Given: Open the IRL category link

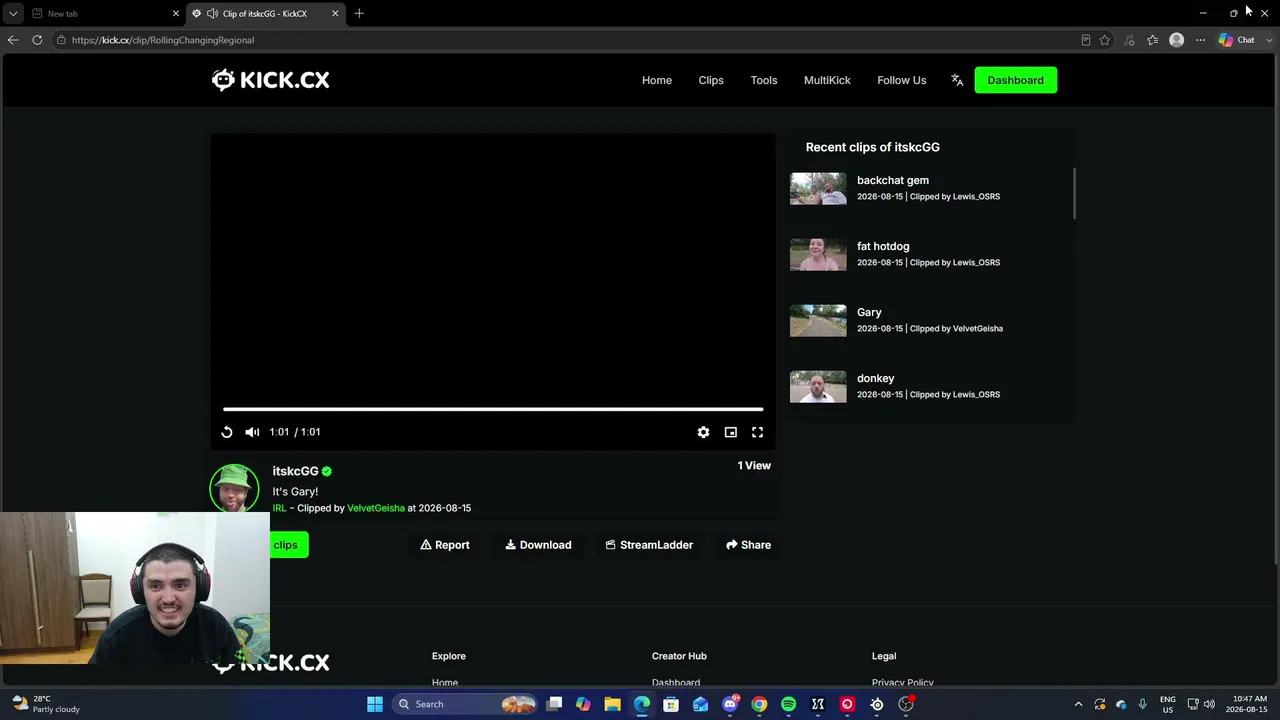Looking at the screenshot, I should 279,508.
